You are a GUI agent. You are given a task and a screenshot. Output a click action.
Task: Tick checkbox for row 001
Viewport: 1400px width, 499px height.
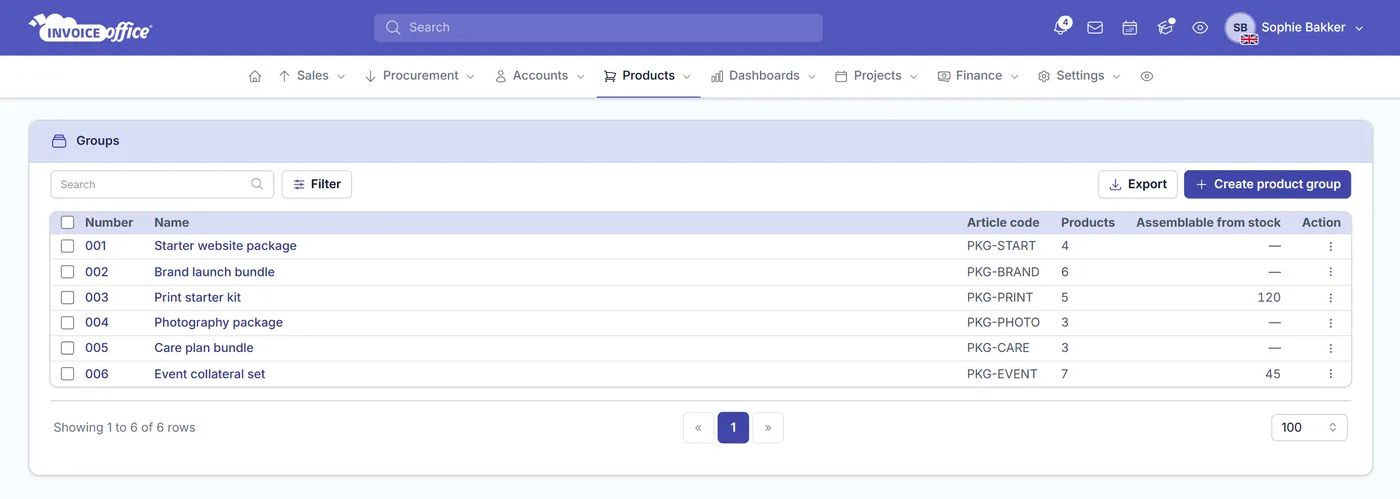(x=68, y=246)
